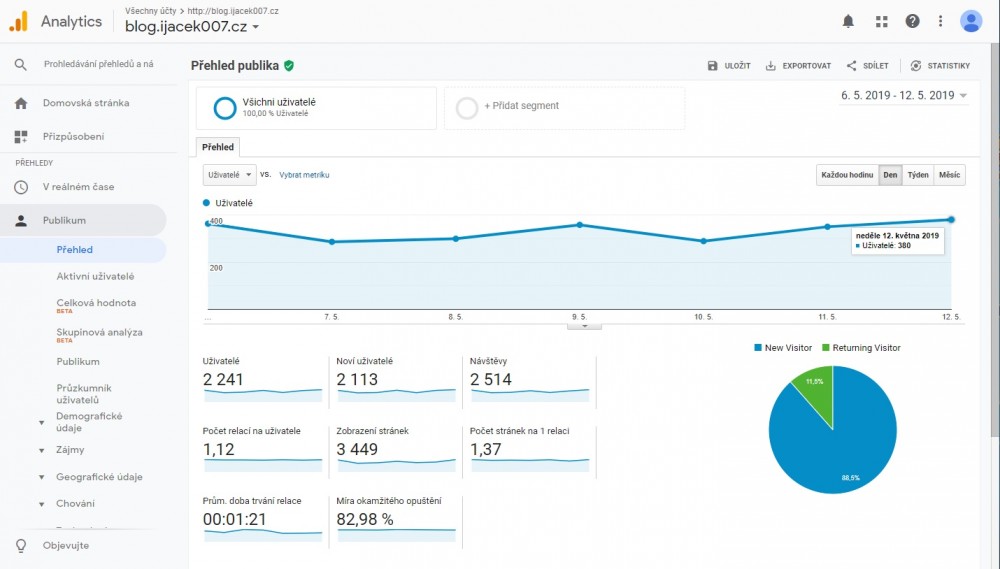Click the notifications bell icon
The image size is (1000, 569).
[x=848, y=21]
